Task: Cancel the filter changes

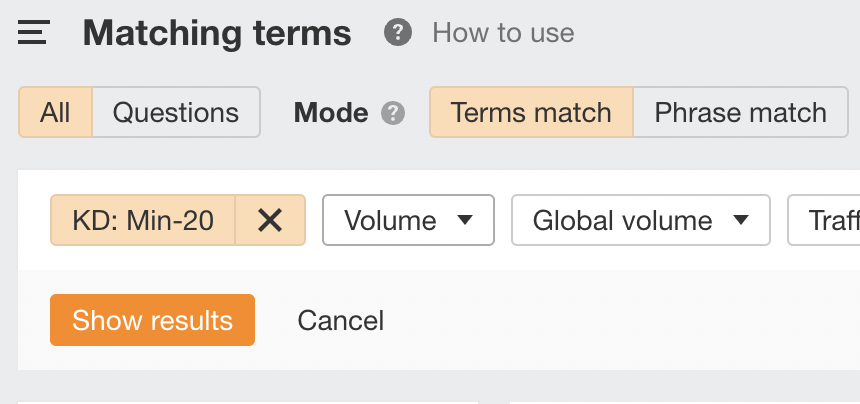Action: pos(341,320)
